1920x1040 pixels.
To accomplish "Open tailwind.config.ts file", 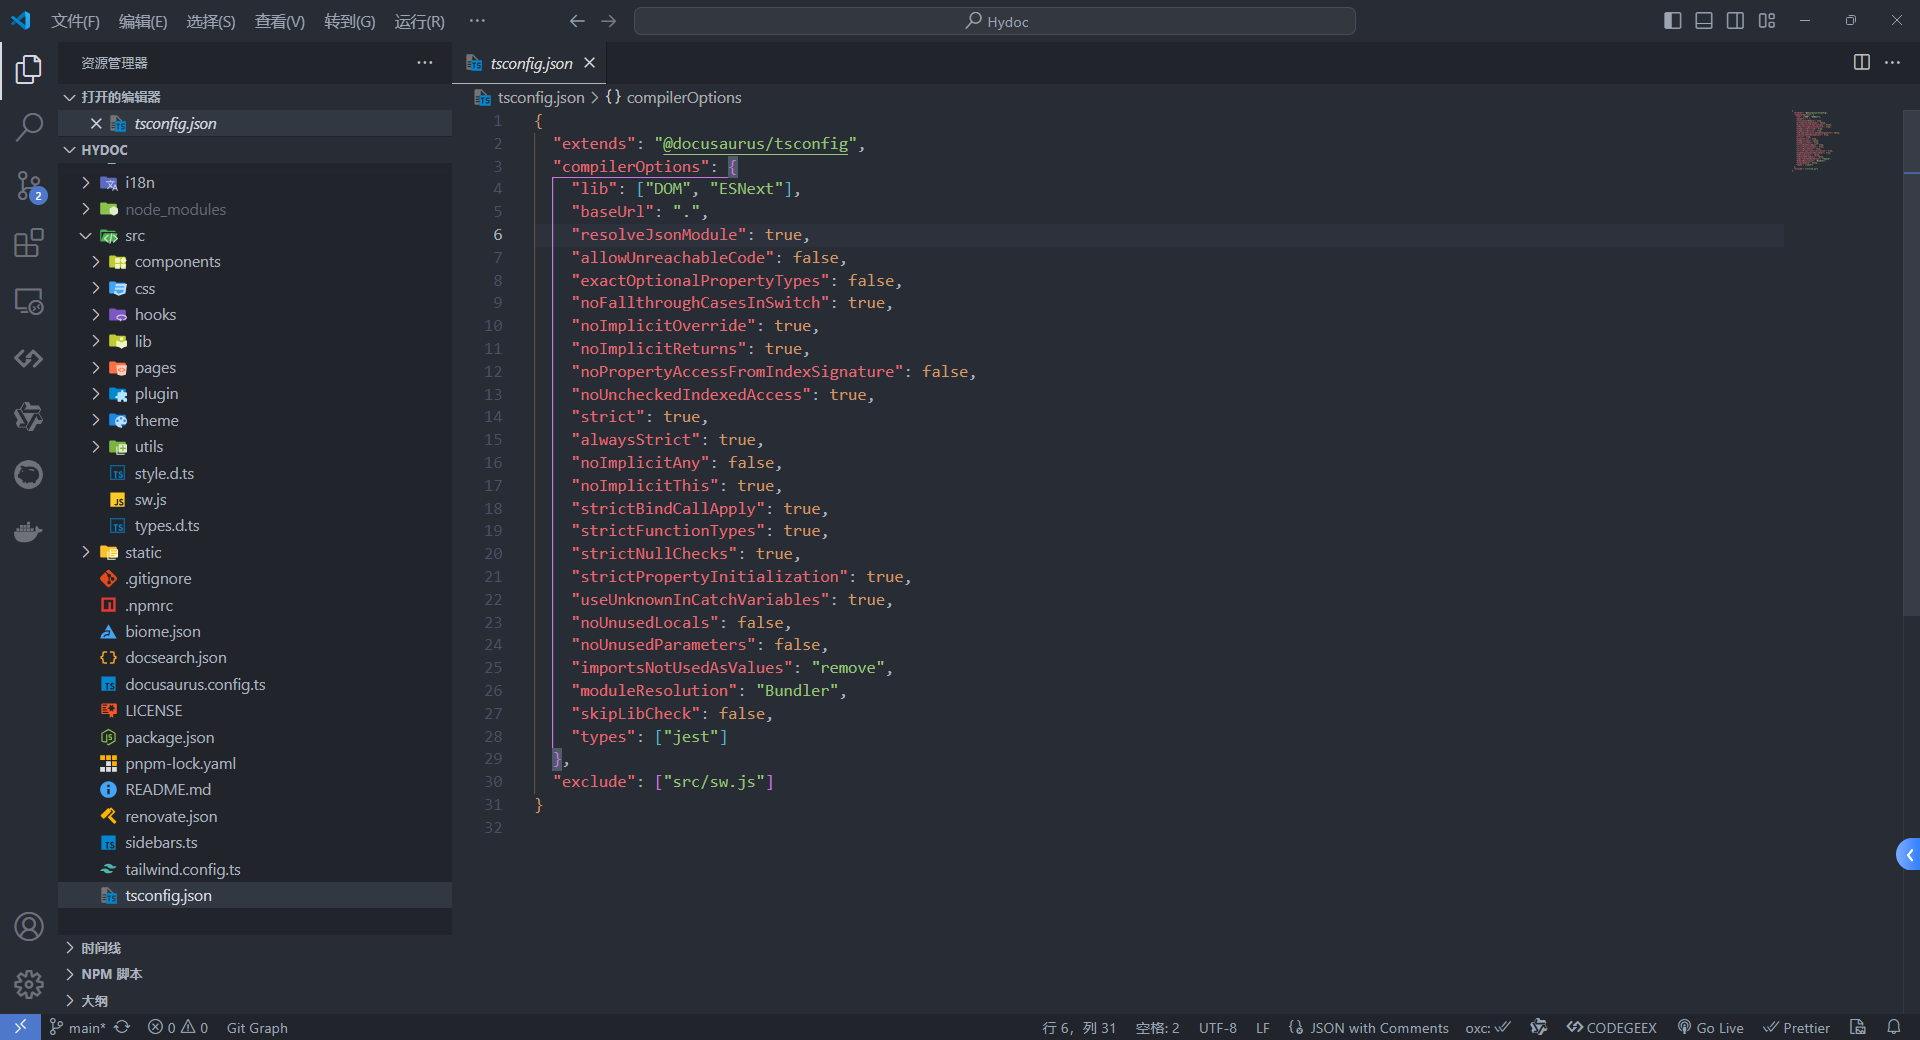I will pos(255,869).
